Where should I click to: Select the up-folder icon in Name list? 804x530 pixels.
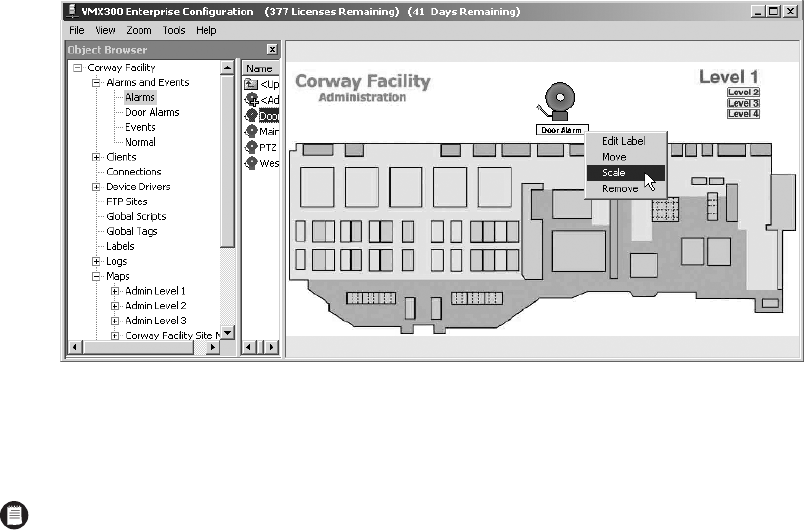[x=251, y=84]
